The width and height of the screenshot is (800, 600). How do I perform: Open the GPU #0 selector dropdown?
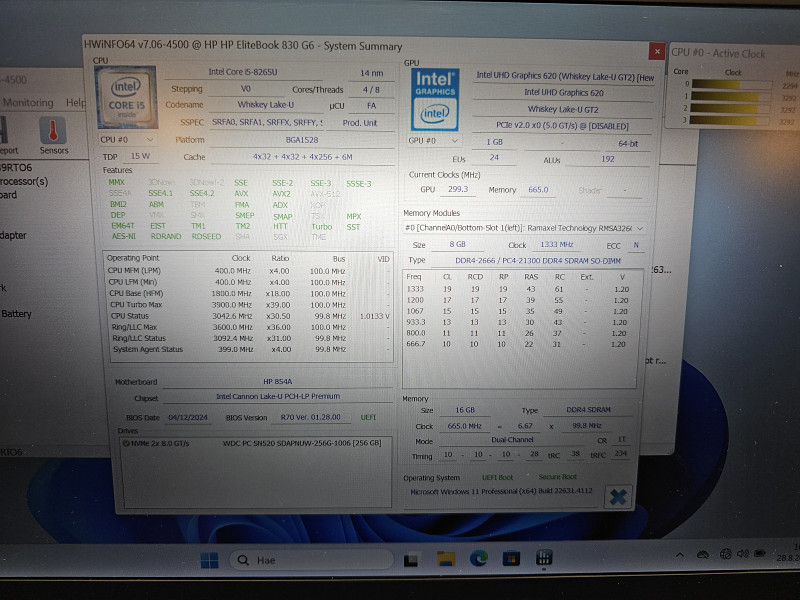(x=434, y=140)
